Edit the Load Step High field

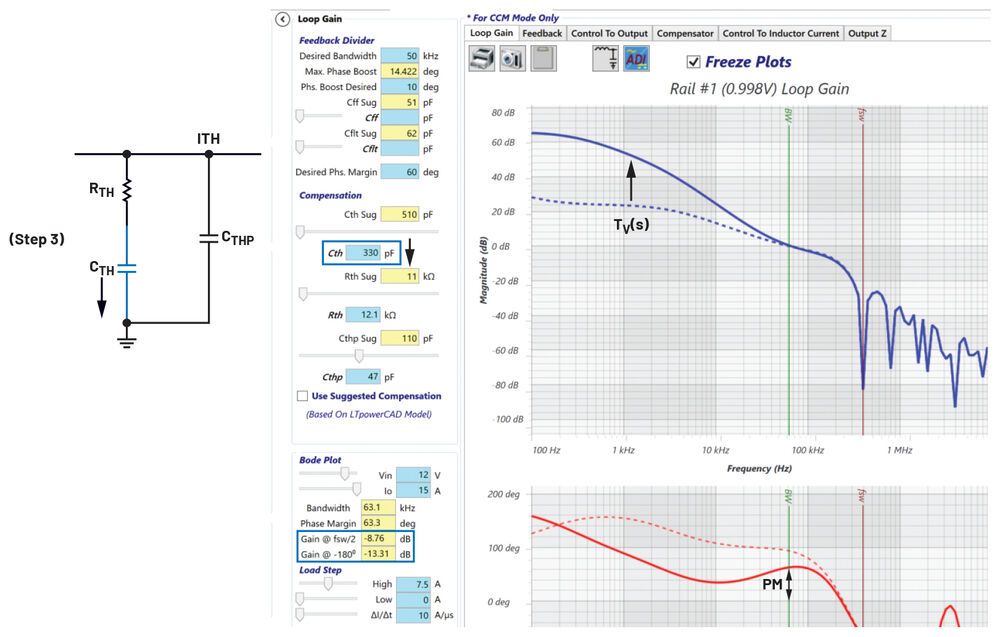(415, 583)
